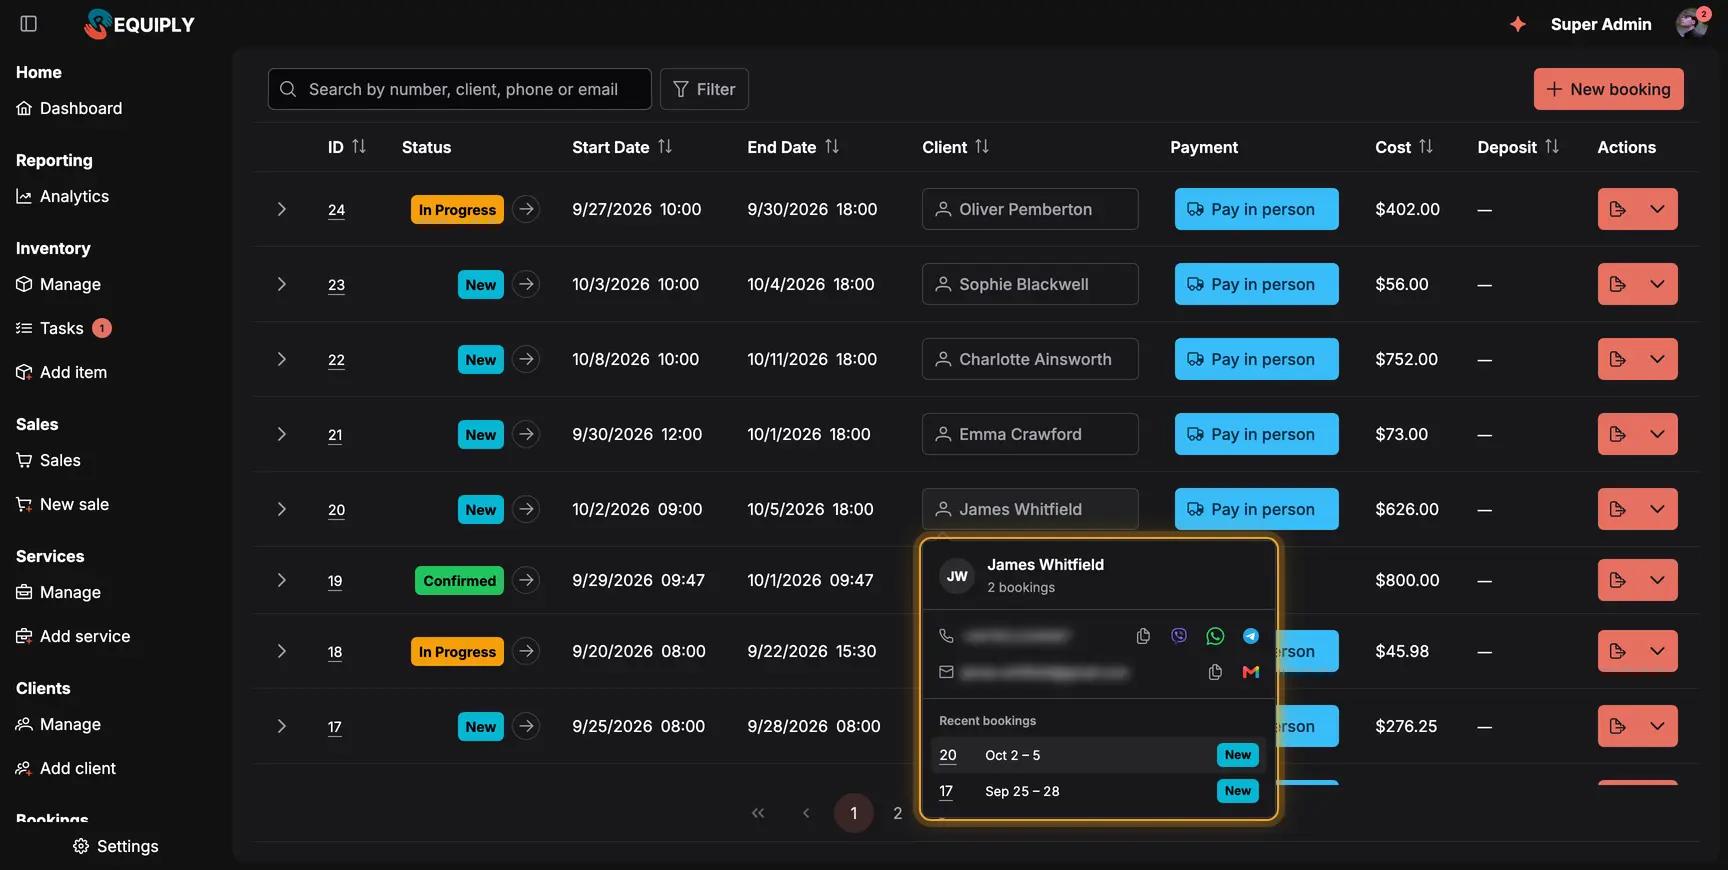Compose Gmail to James Whitfield
1728x870 pixels.
[1251, 672]
